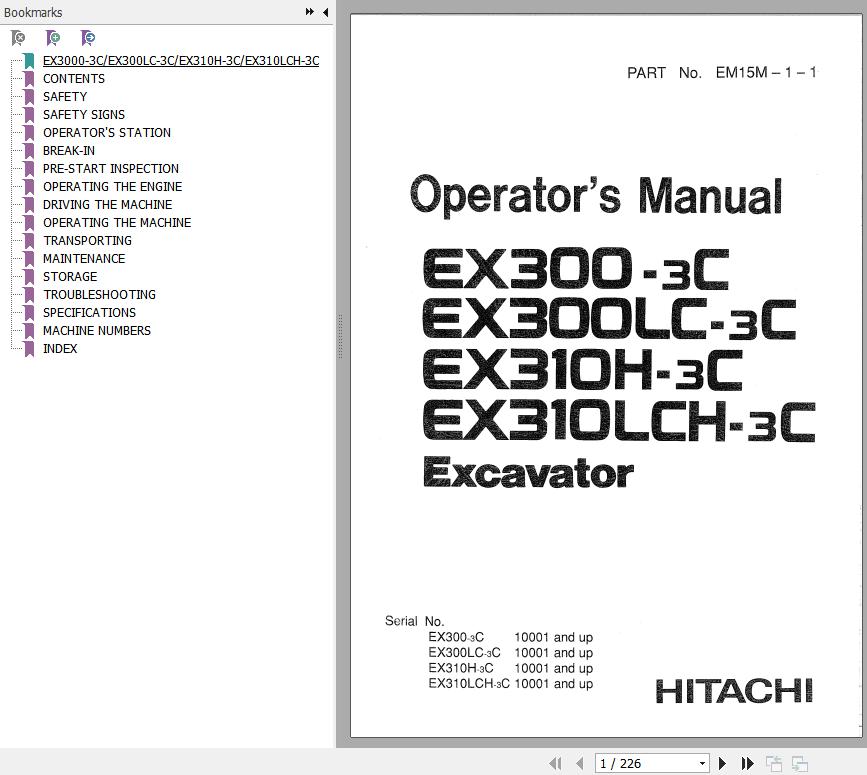Open the EX3000-3C/EX300LC-3C bookmark
The image size is (867, 775).
coord(181,61)
